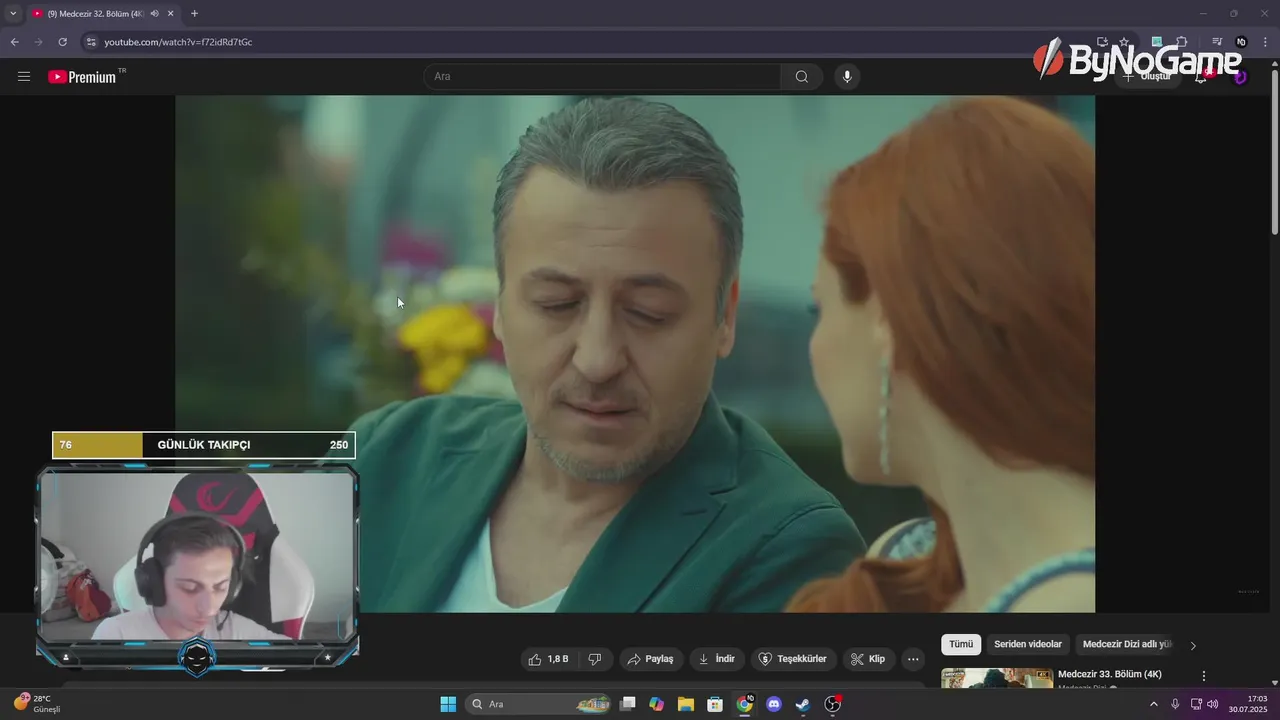Click the youtube.com address bar URL

pos(178,42)
